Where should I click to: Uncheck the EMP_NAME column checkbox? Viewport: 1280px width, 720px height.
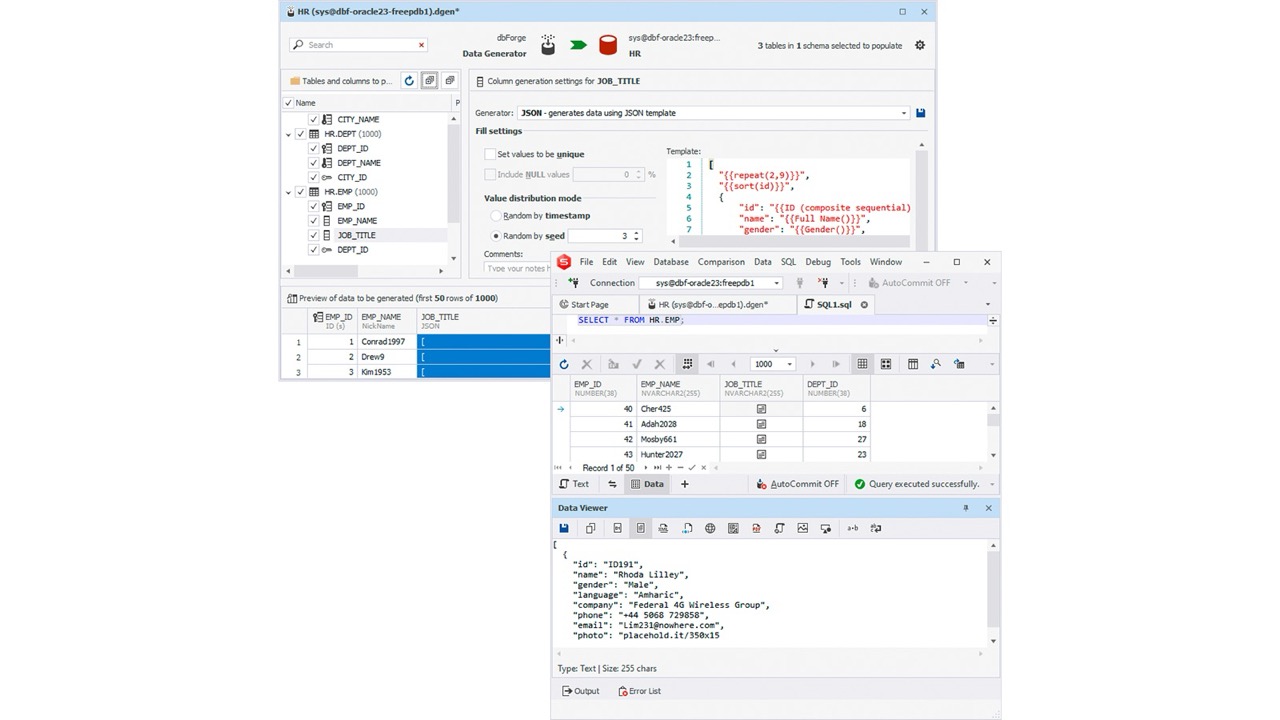314,220
